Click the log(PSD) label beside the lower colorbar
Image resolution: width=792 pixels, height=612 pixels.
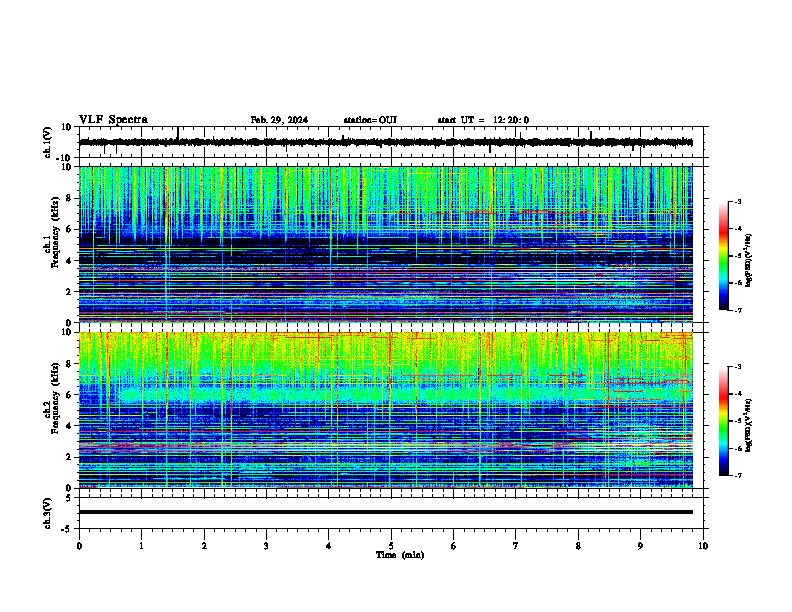coord(749,425)
